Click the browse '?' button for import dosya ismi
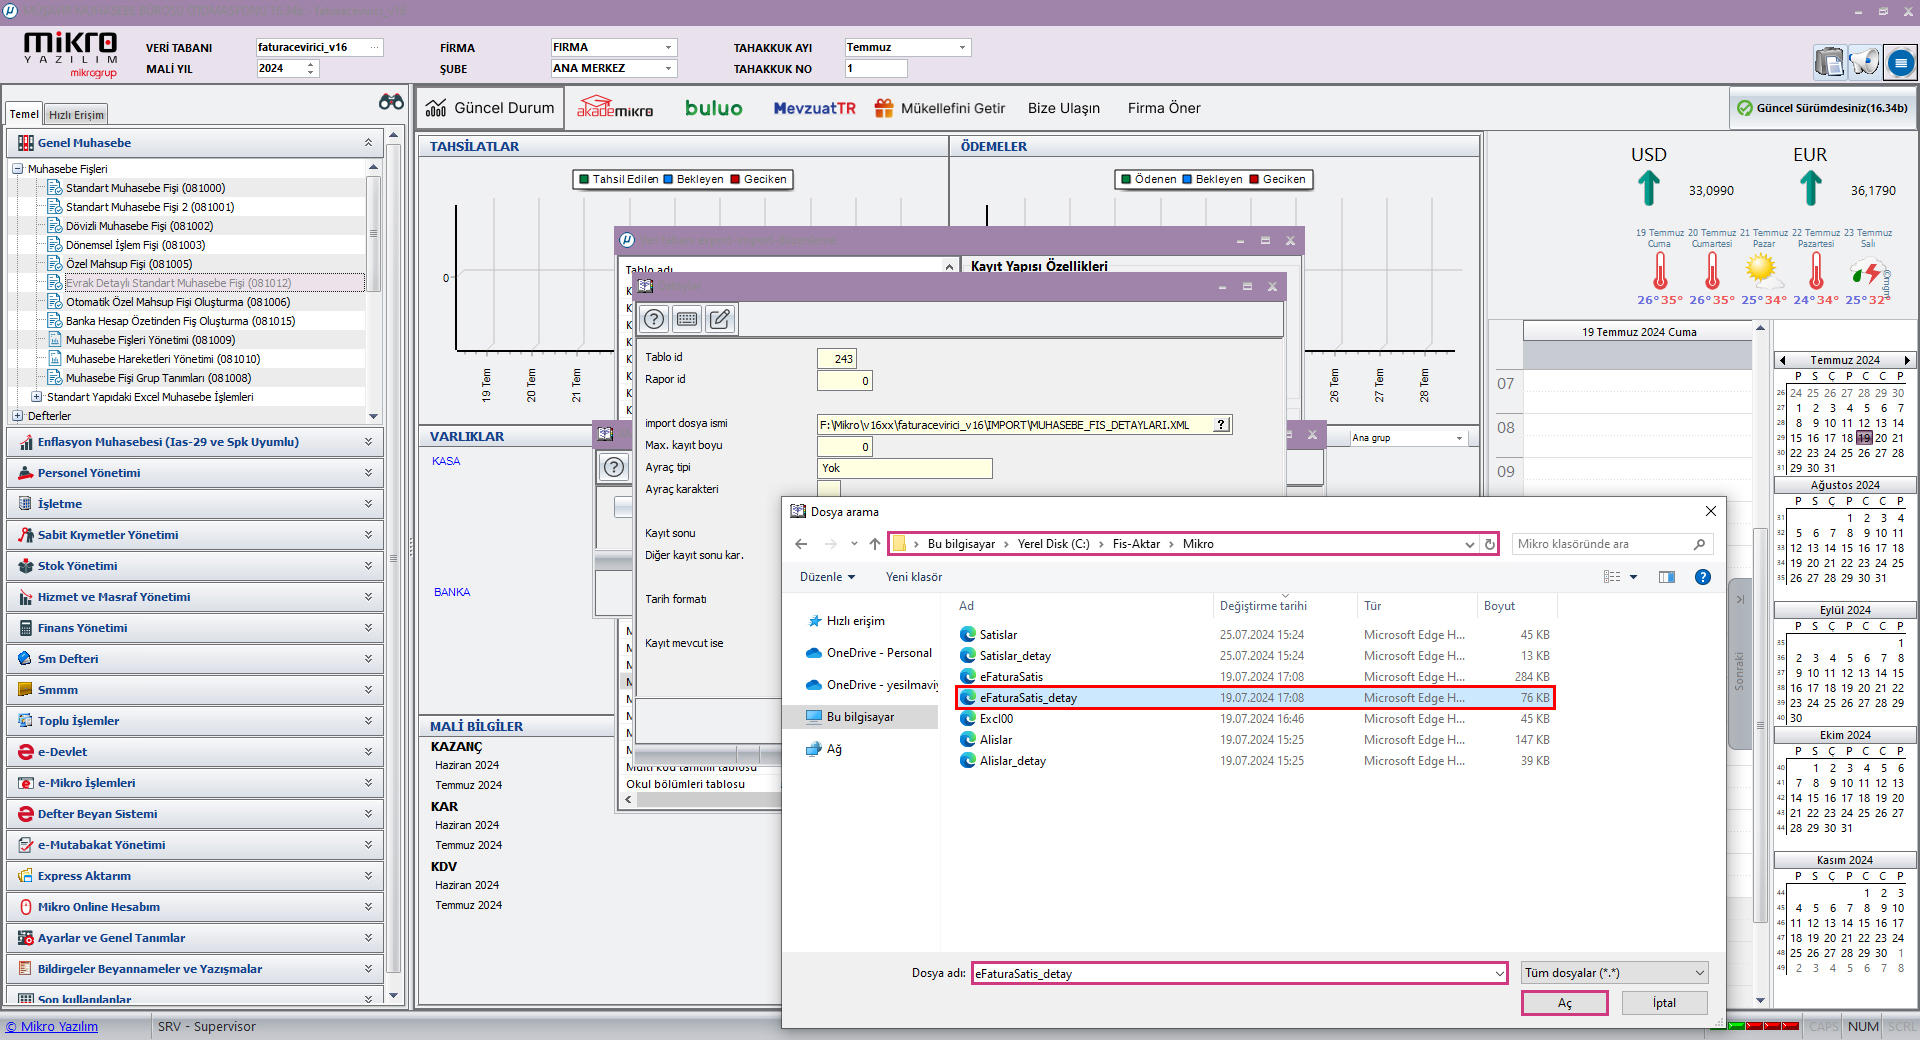The width and height of the screenshot is (1920, 1040). 1220,425
